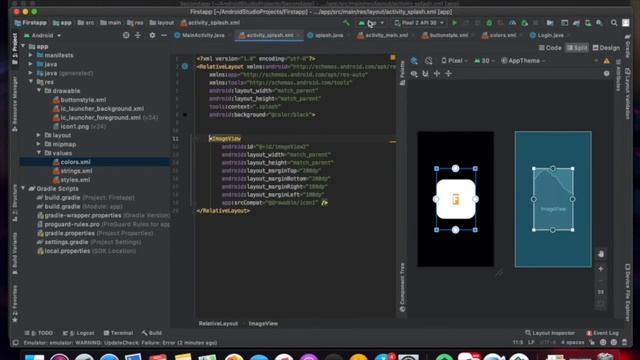Open the Build tool window

[x=152, y=333]
